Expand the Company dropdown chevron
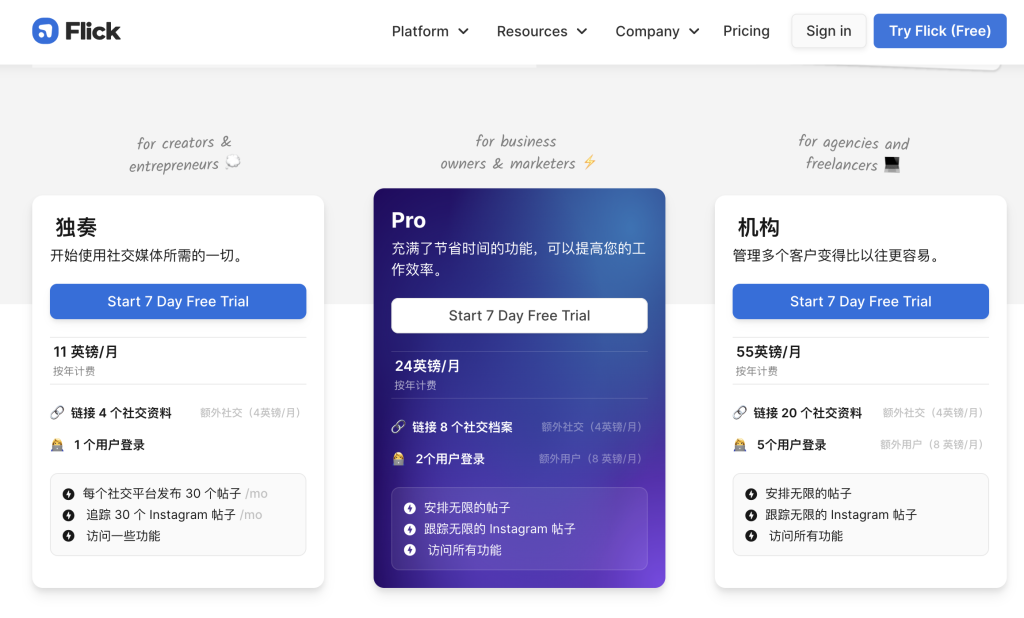The image size is (1024, 618). (x=694, y=31)
